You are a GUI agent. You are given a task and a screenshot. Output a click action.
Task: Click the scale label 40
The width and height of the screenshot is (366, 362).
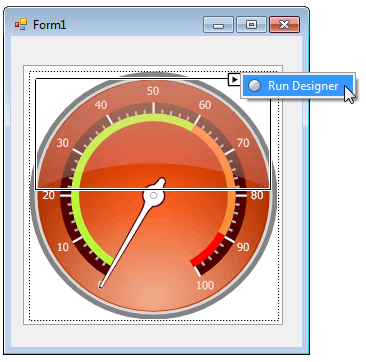(x=101, y=105)
